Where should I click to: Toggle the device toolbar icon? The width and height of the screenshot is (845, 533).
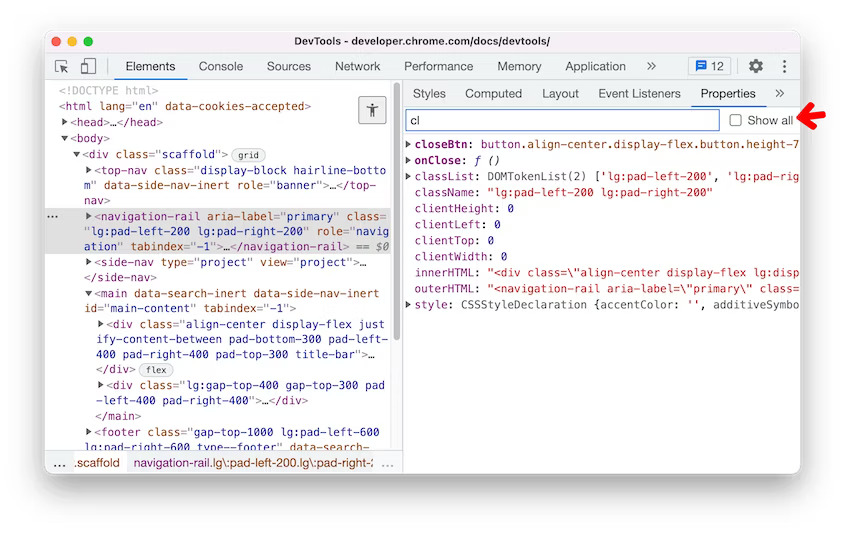coord(88,66)
